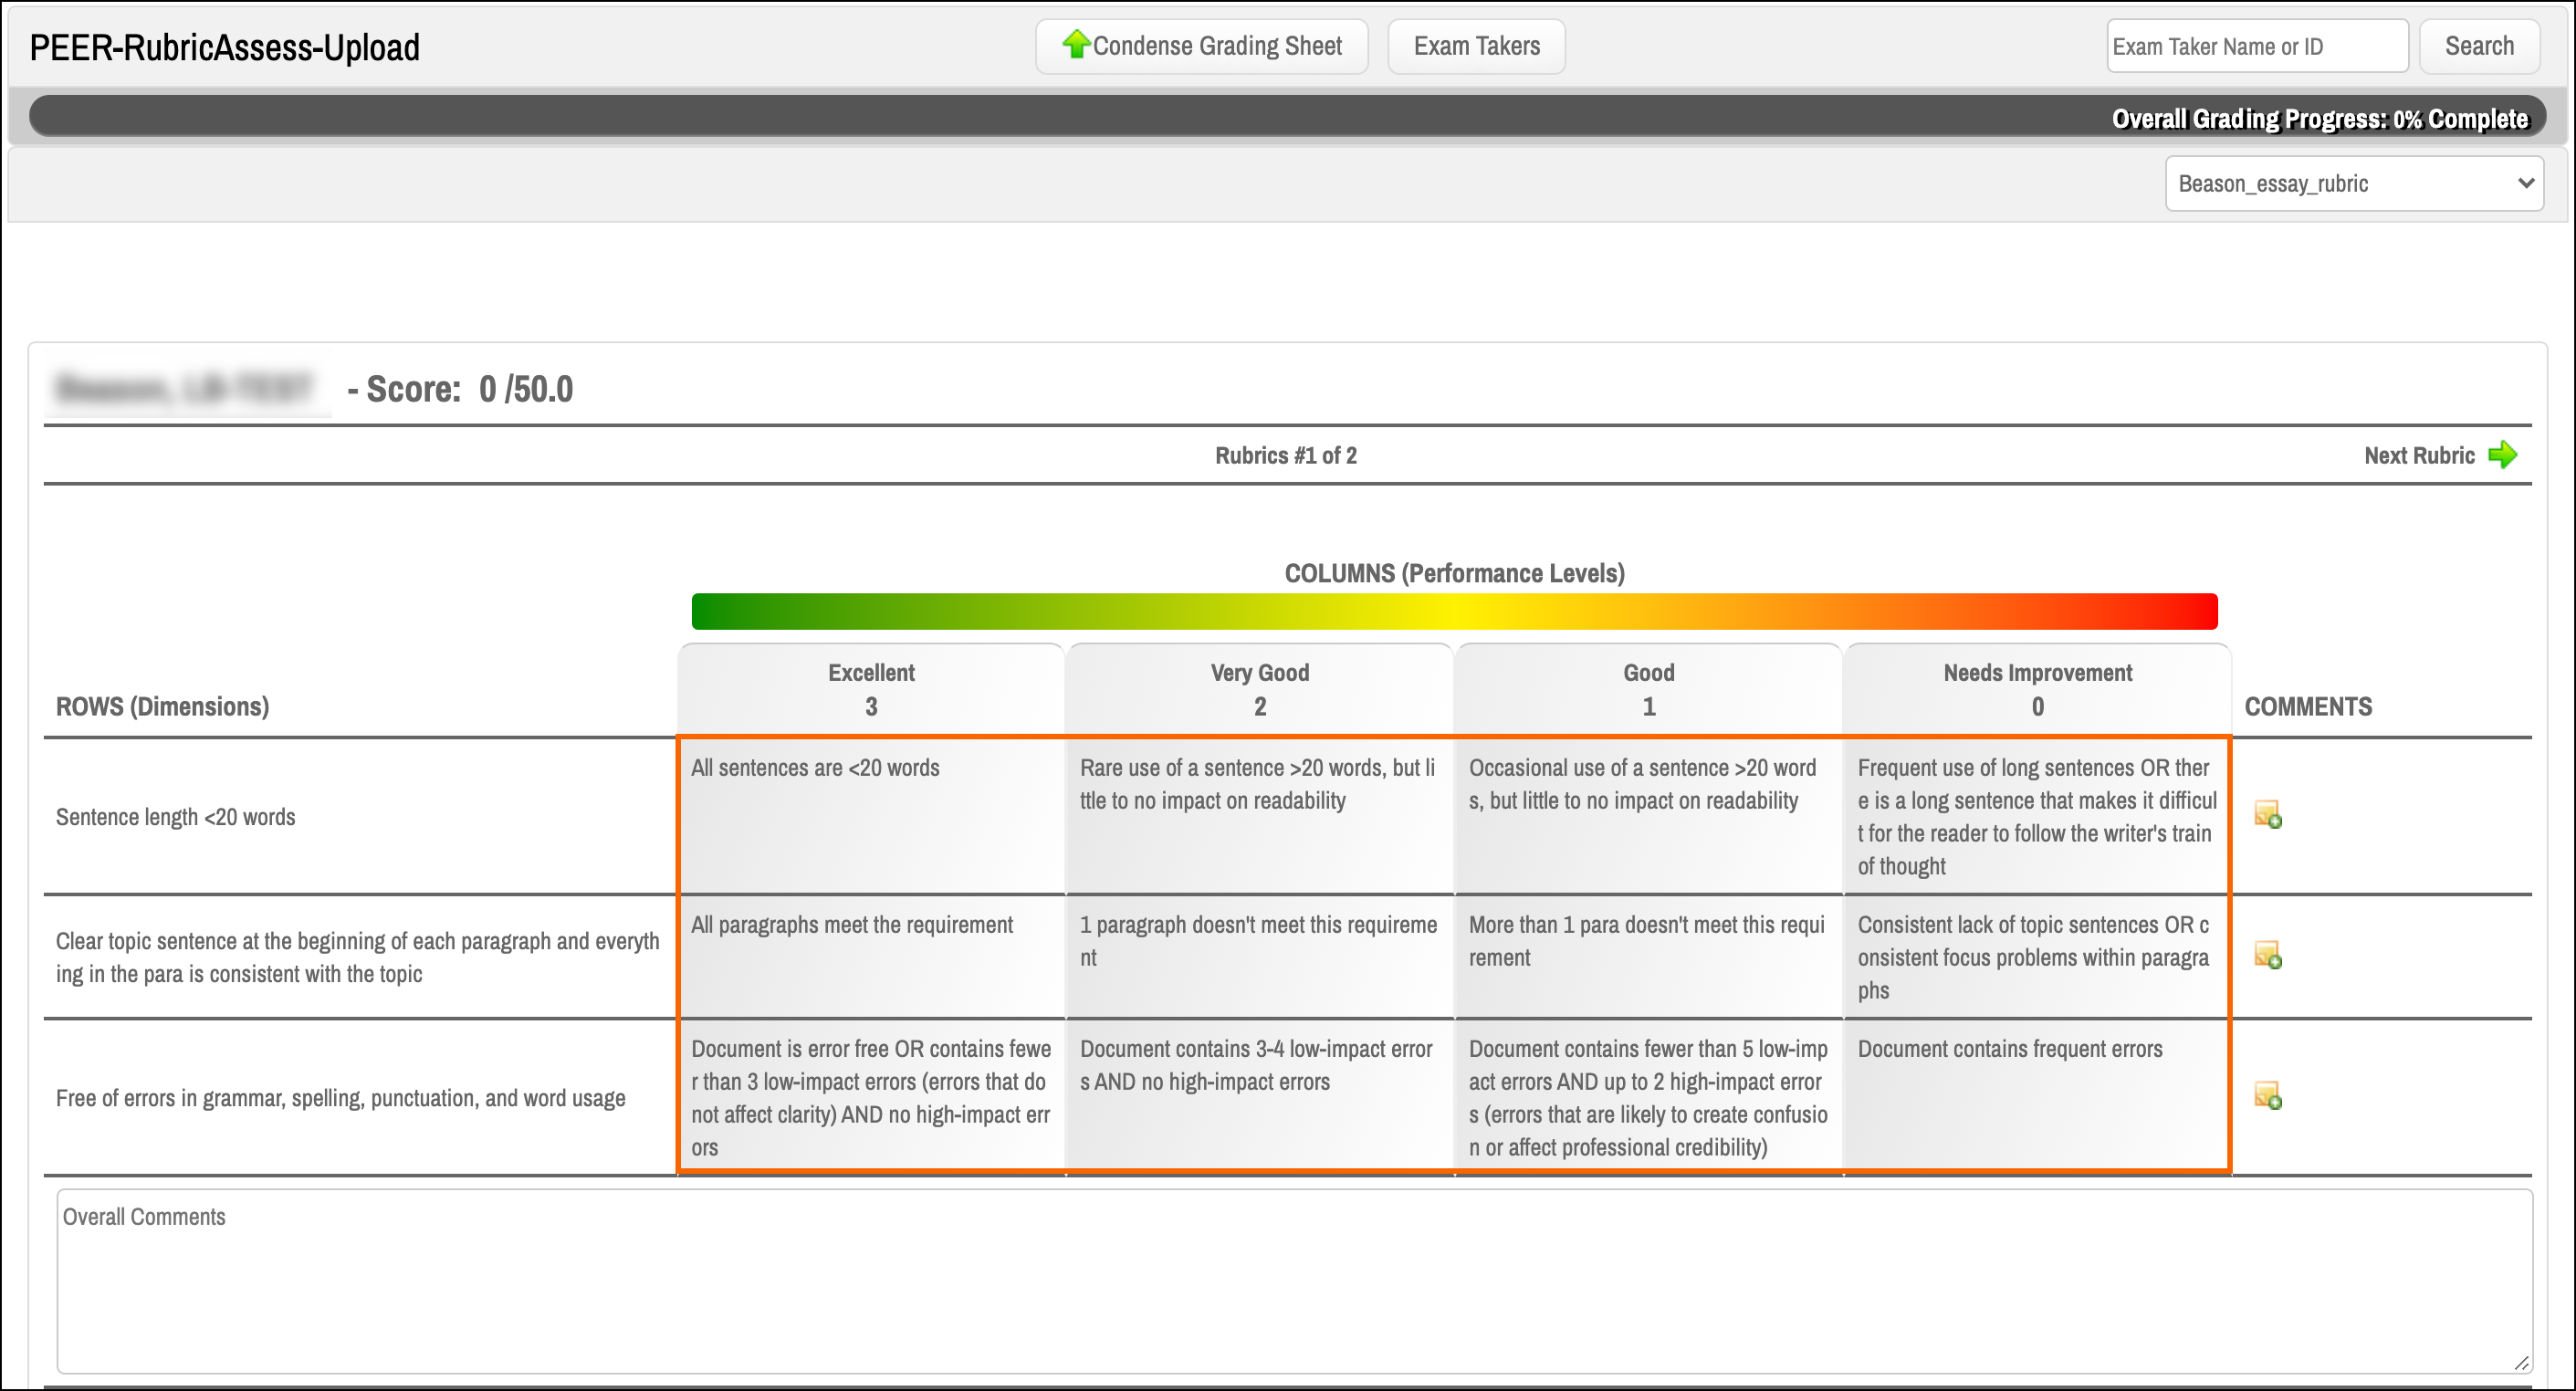Open the Beason_essay_rubric dropdown
This screenshot has height=1391, width=2576.
point(2353,184)
